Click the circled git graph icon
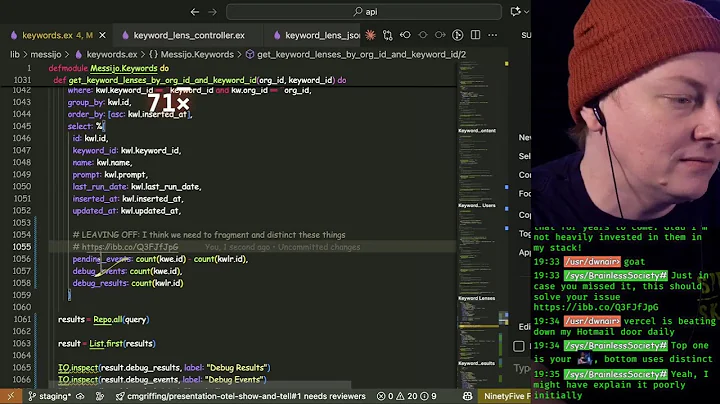The width and height of the screenshot is (720, 404). (457, 35)
